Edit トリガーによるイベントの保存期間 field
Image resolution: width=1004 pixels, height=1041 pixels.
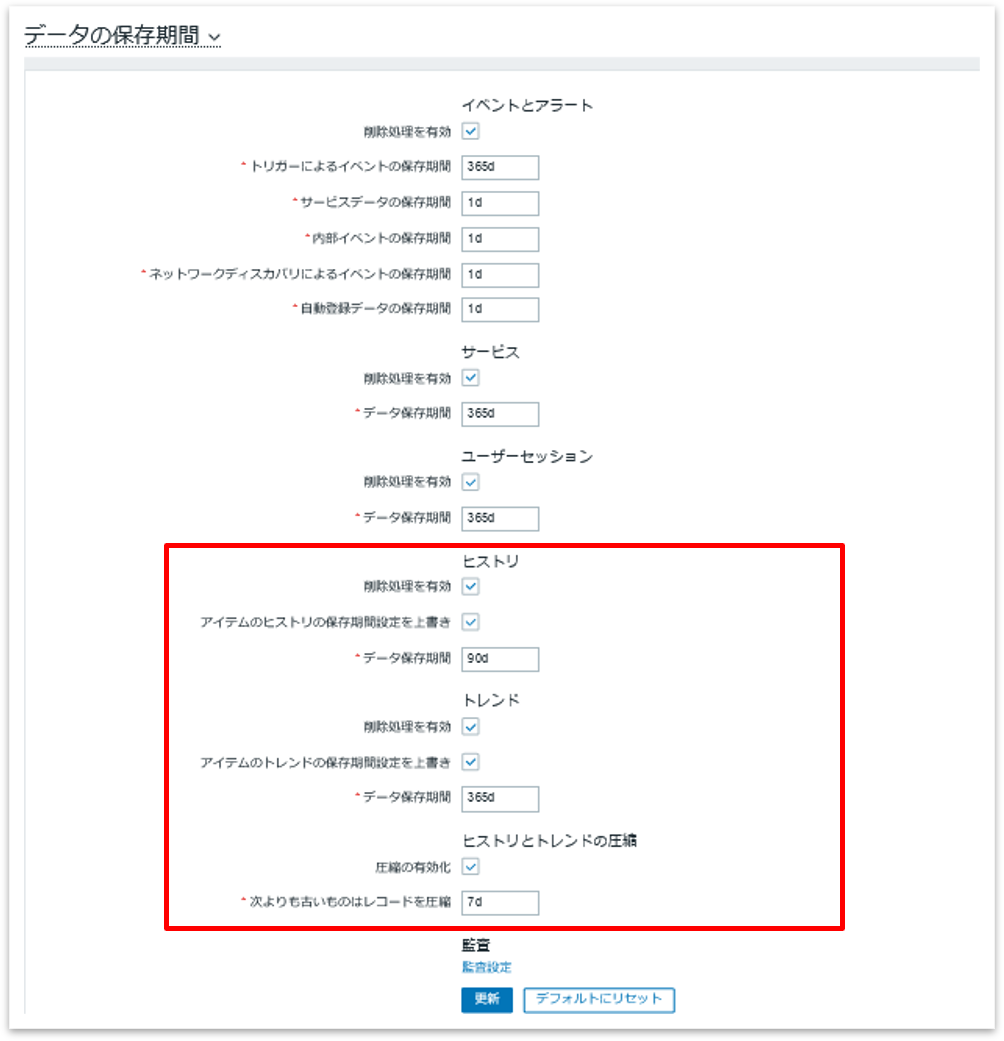500,167
